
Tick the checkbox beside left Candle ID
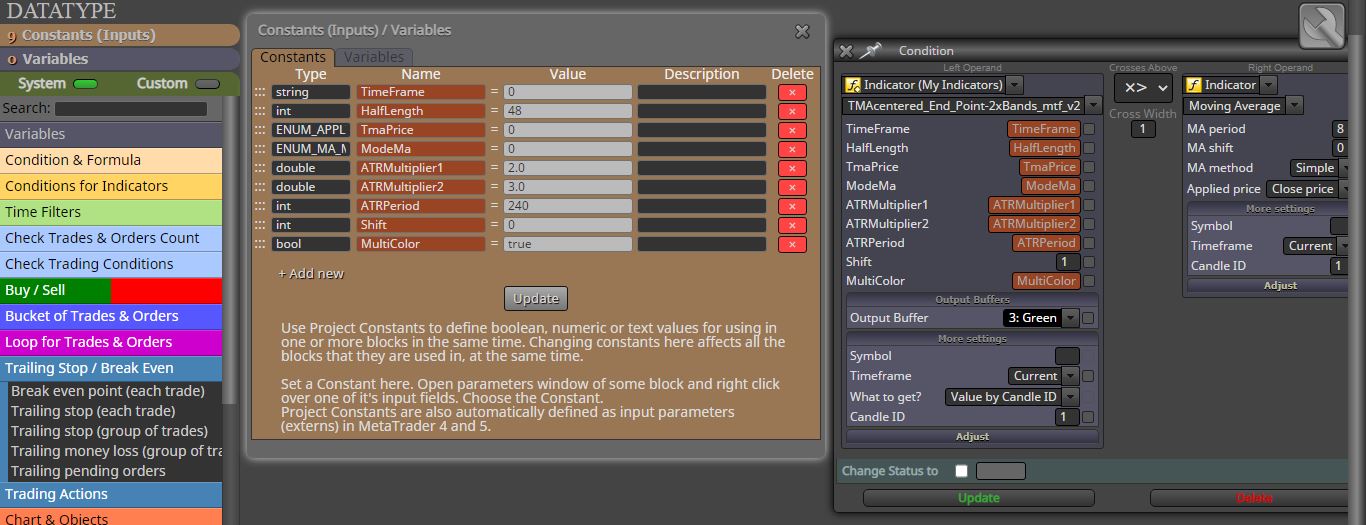[x=1088, y=417]
